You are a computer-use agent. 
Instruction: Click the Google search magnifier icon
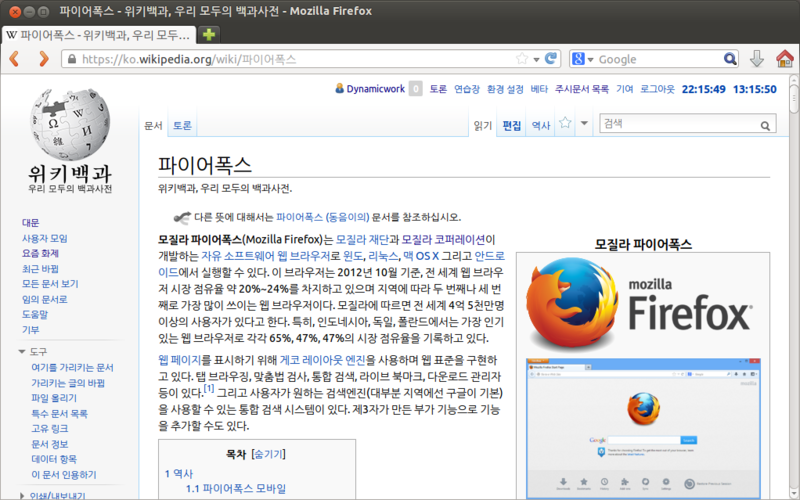tap(730, 59)
